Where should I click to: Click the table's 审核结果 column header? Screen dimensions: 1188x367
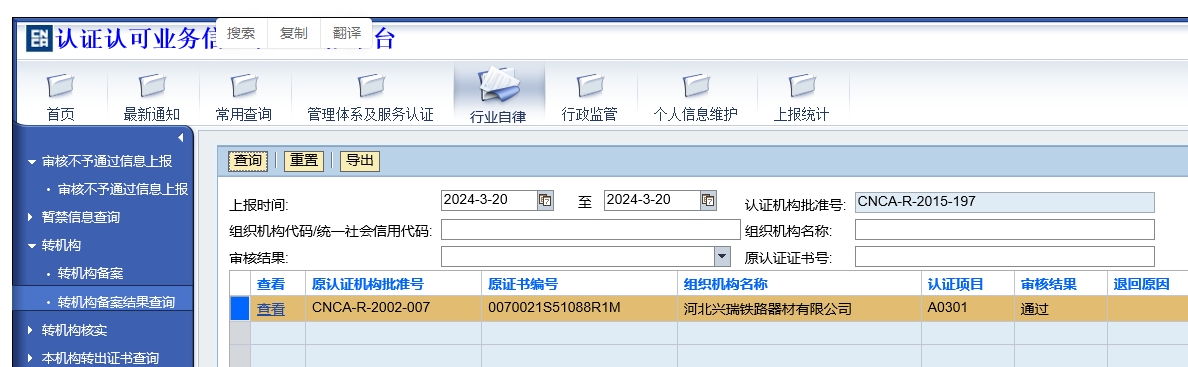1061,284
